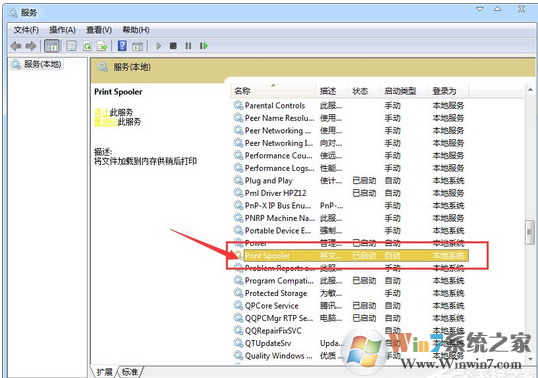Click the gear icon beside QTUpdateSrv
Screen dimensions: 538x378
coord(238,343)
